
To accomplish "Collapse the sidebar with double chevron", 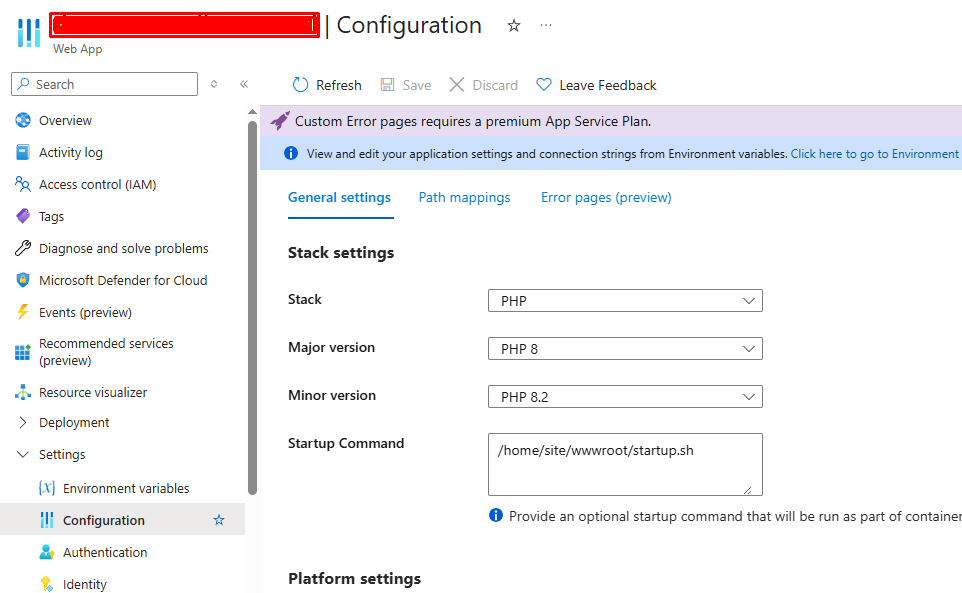I will [x=244, y=84].
